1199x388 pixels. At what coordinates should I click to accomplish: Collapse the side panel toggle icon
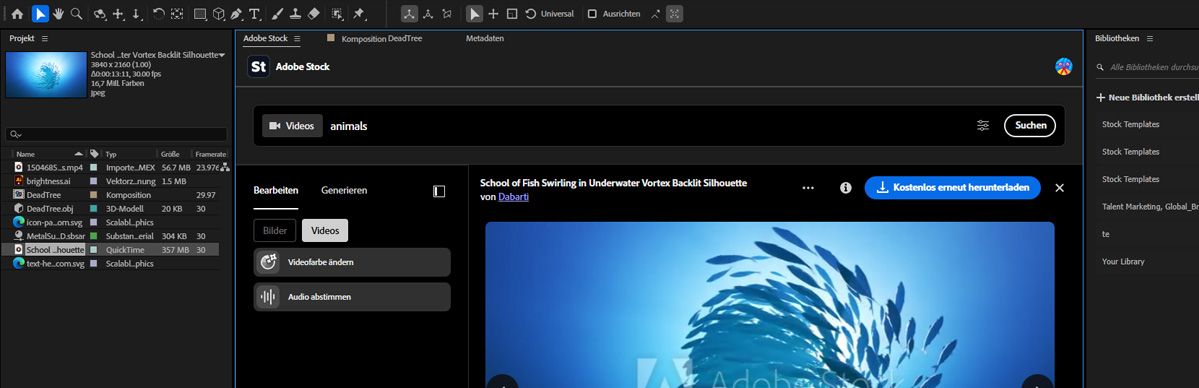[439, 191]
